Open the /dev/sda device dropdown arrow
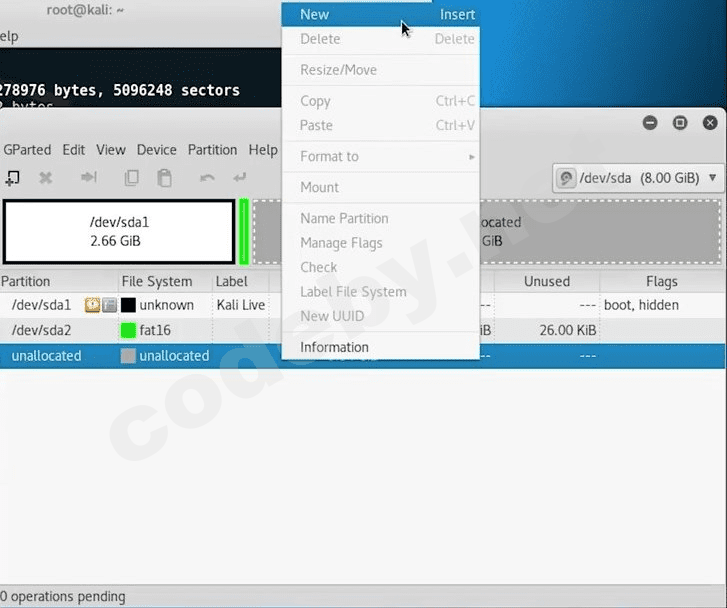This screenshot has height=608, width=727. click(713, 178)
